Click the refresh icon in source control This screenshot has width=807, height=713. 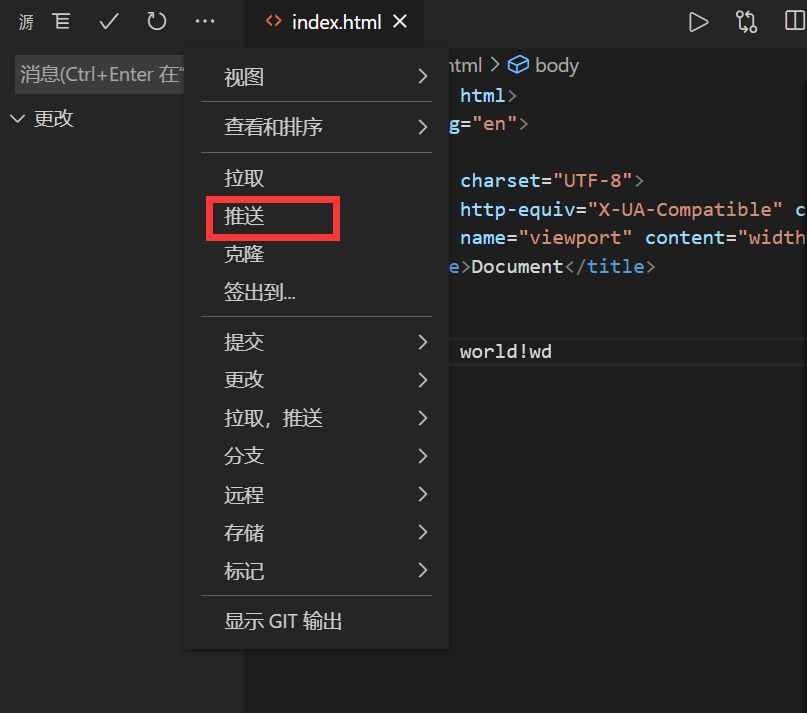pos(156,22)
